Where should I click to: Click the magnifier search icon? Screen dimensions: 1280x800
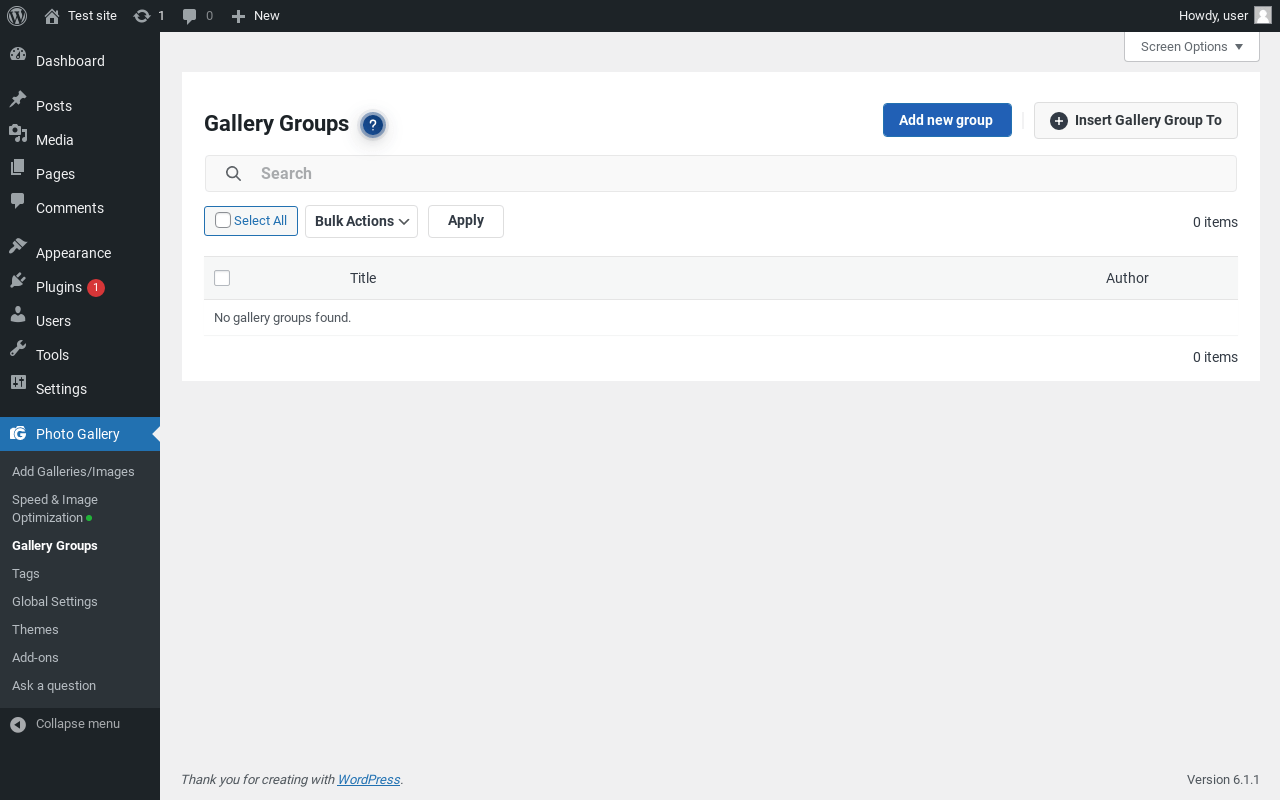coord(233,174)
